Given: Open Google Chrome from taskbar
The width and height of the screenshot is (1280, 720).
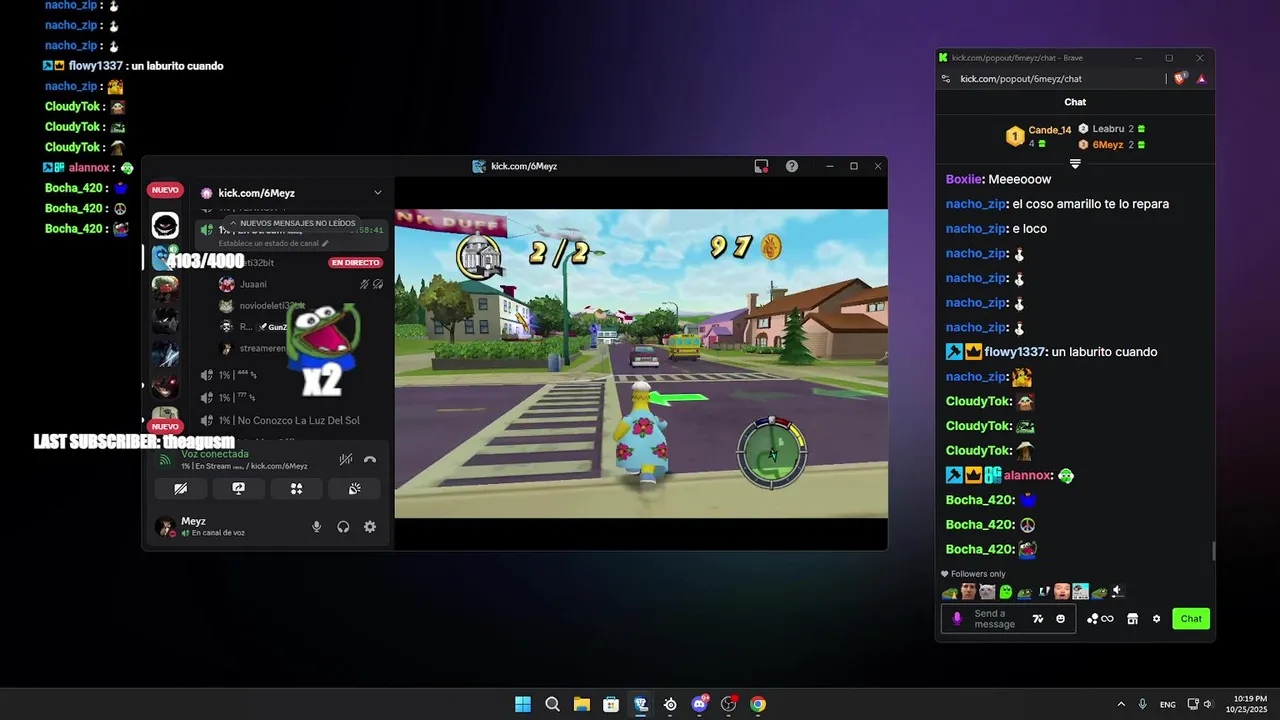Looking at the screenshot, I should pyautogui.click(x=758, y=704).
